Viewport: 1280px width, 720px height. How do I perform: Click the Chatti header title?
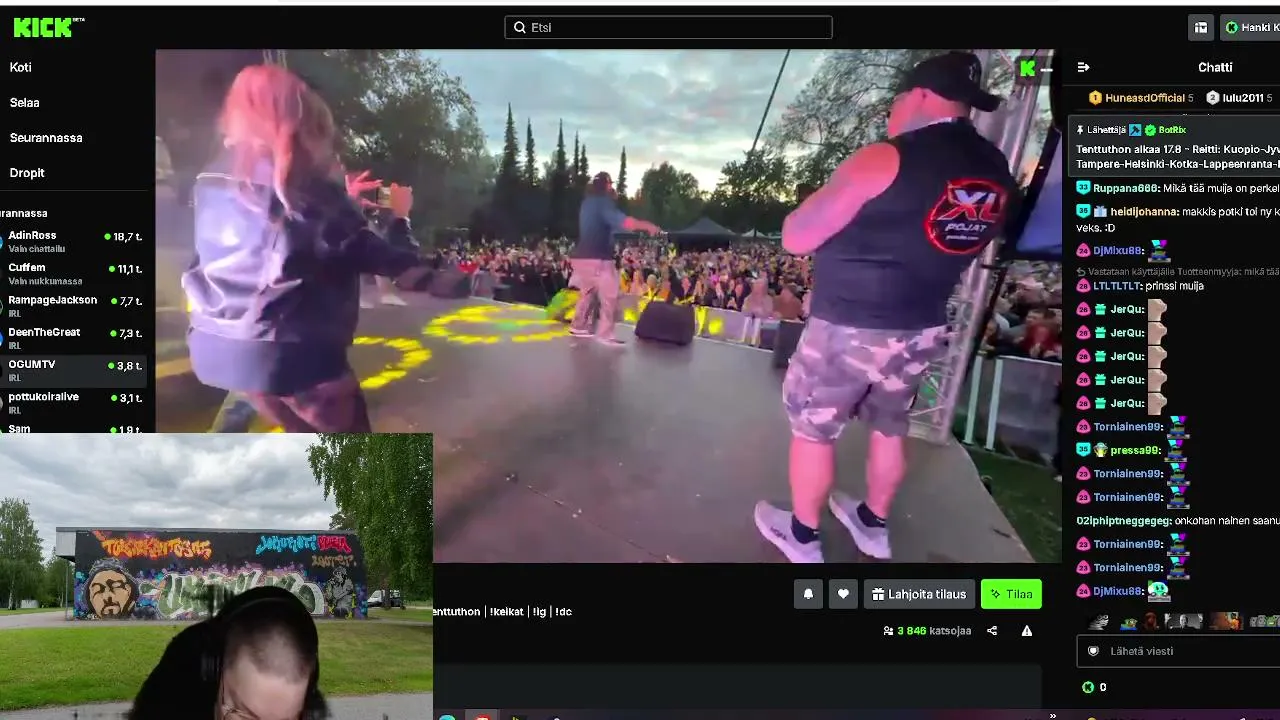1215,67
